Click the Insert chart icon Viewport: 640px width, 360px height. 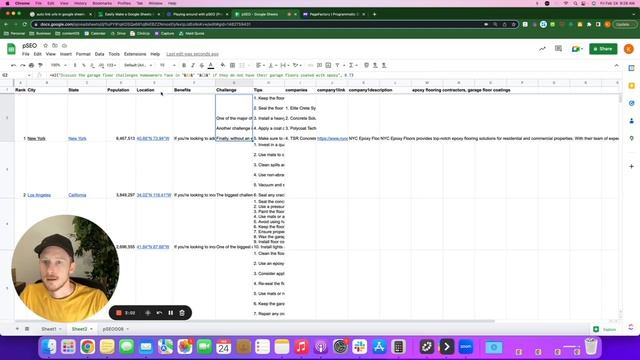point(328,65)
